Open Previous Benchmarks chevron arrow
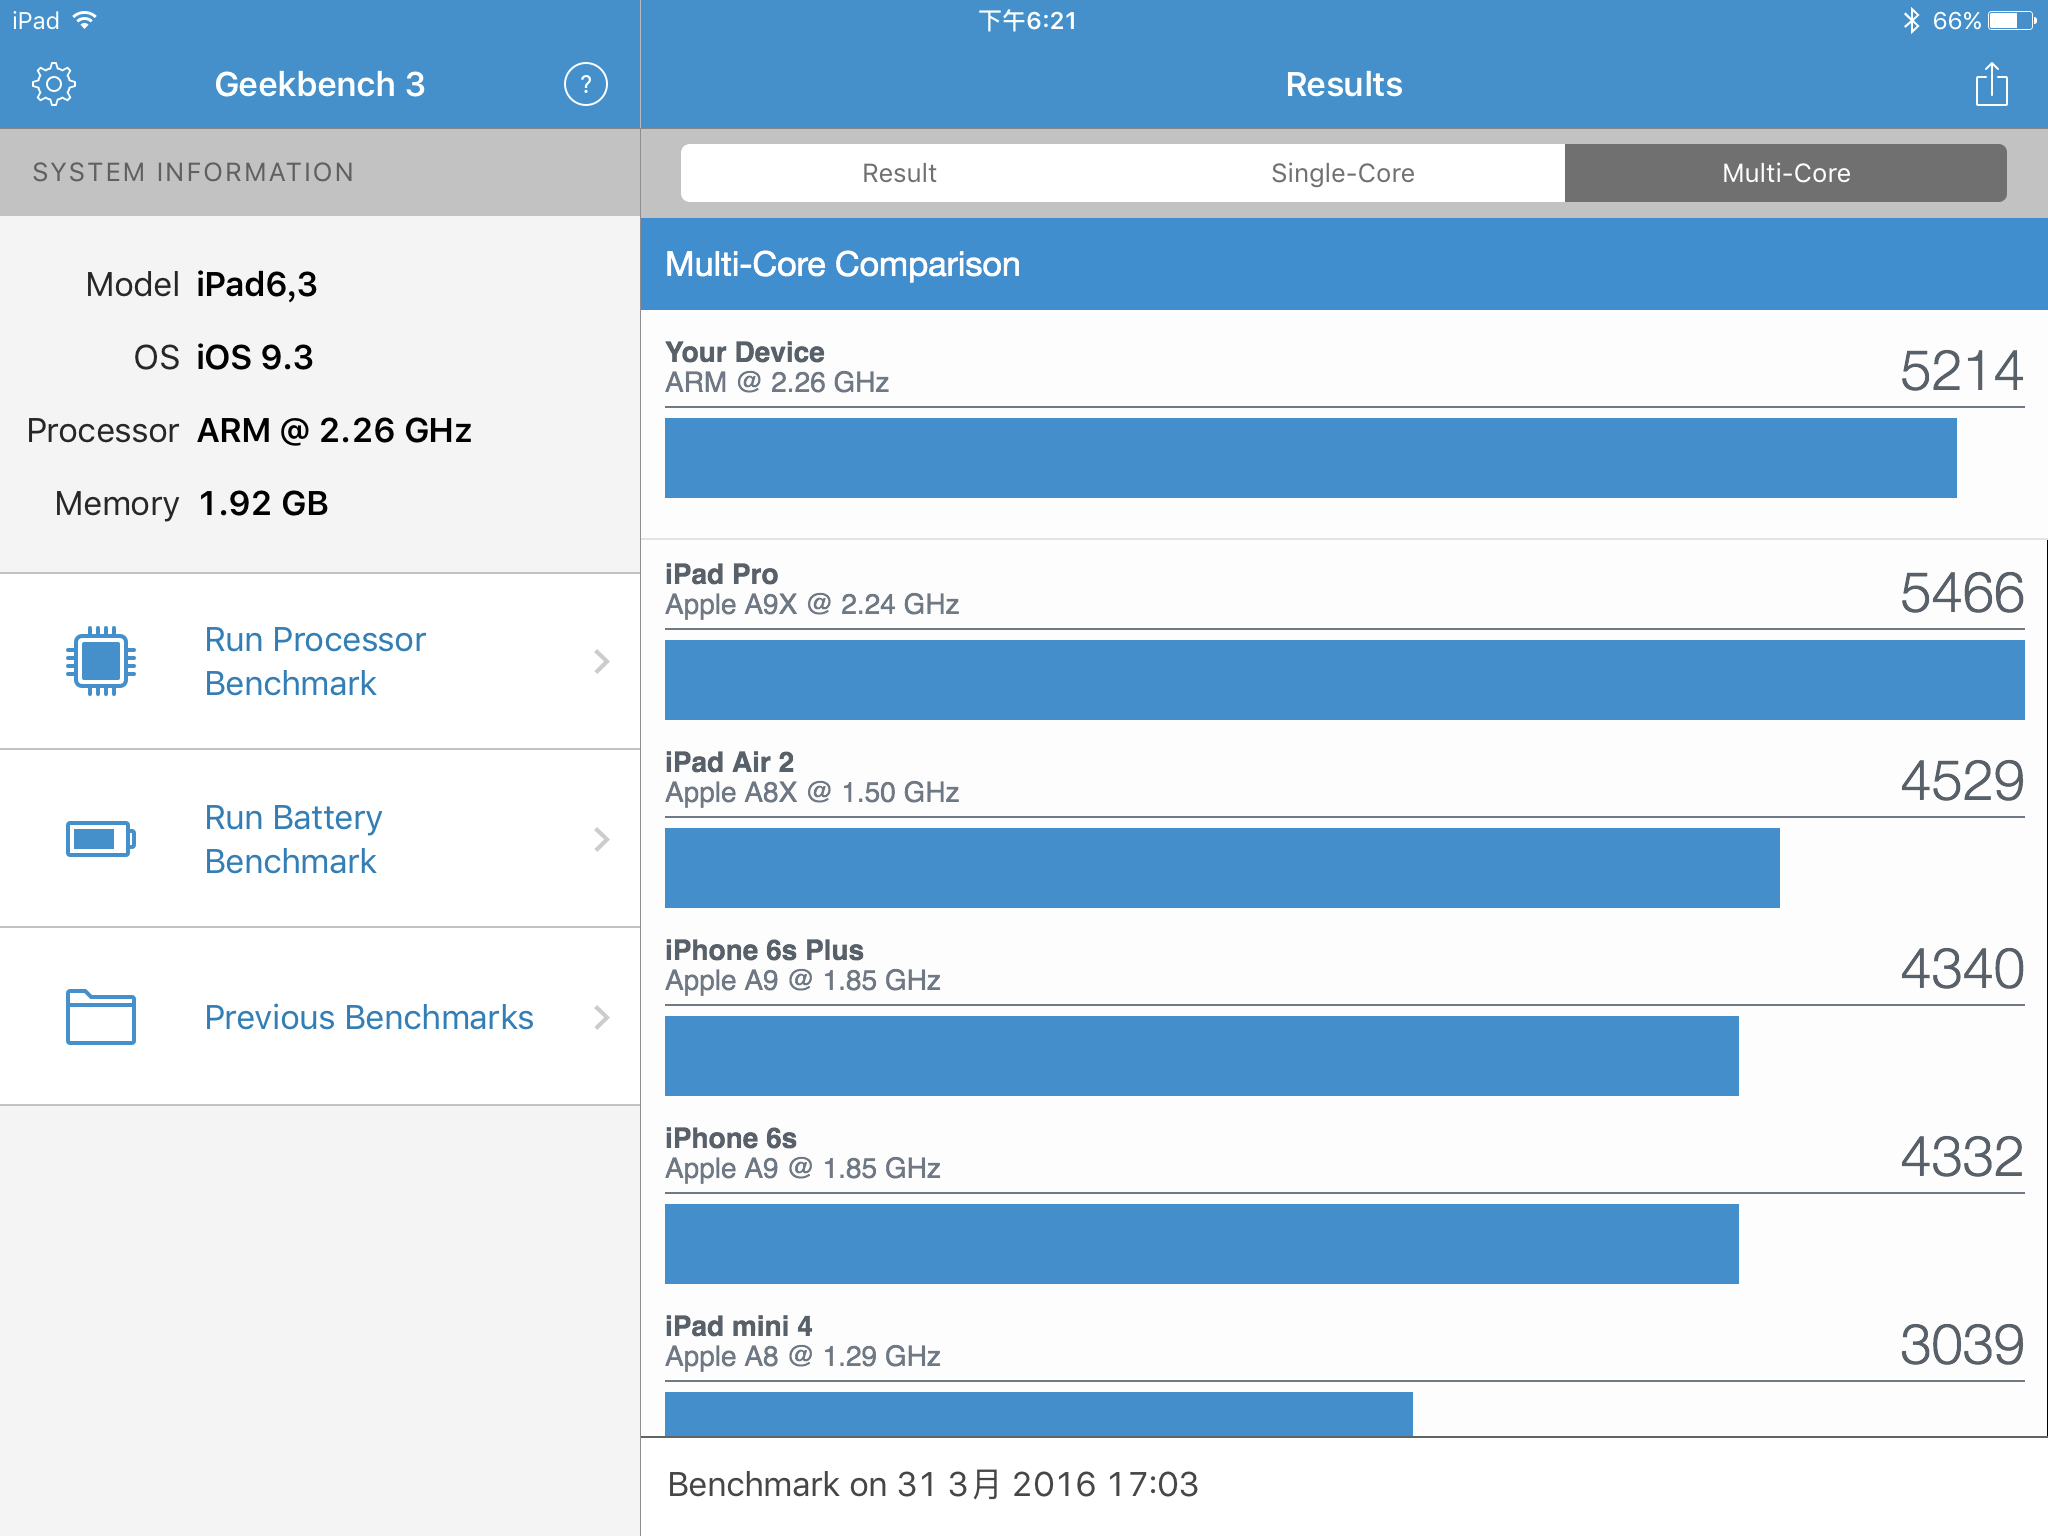 tap(601, 1017)
